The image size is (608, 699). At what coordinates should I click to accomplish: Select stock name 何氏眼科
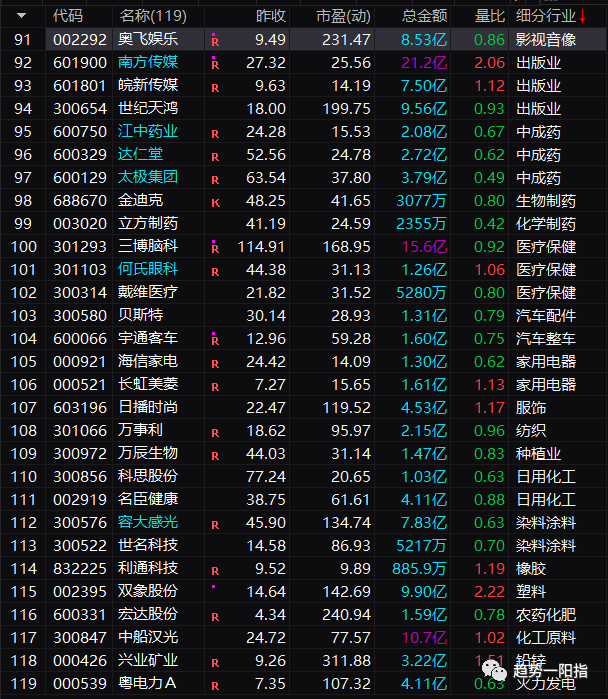(148, 269)
